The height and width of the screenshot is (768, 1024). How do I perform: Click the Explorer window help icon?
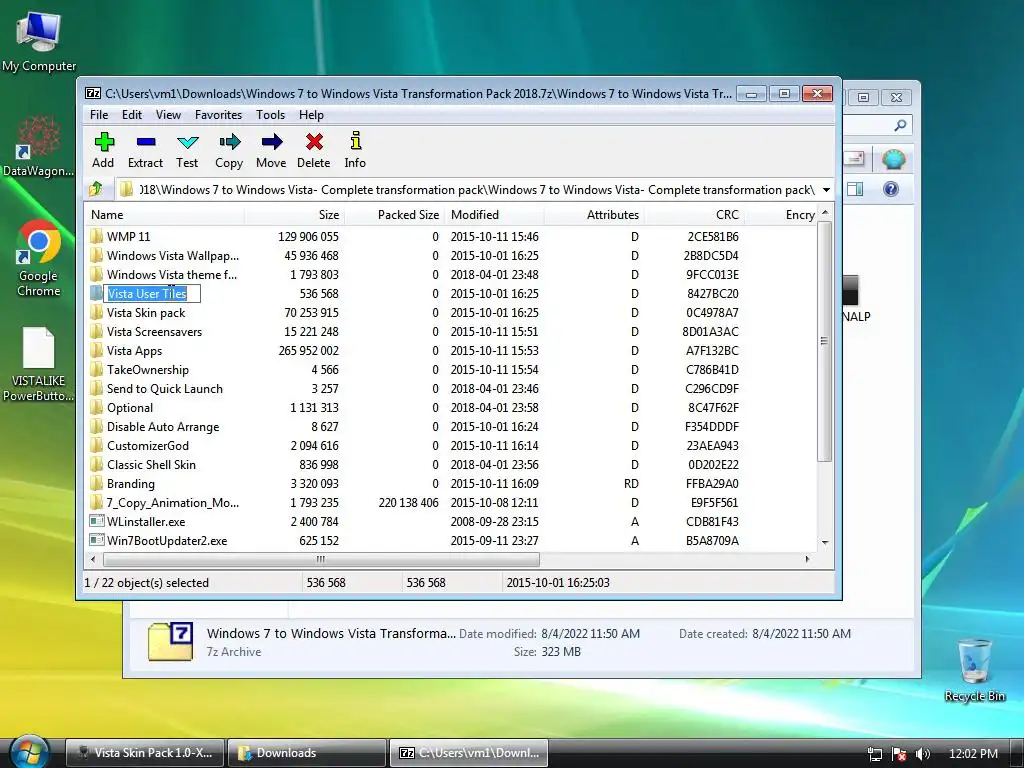(x=891, y=189)
